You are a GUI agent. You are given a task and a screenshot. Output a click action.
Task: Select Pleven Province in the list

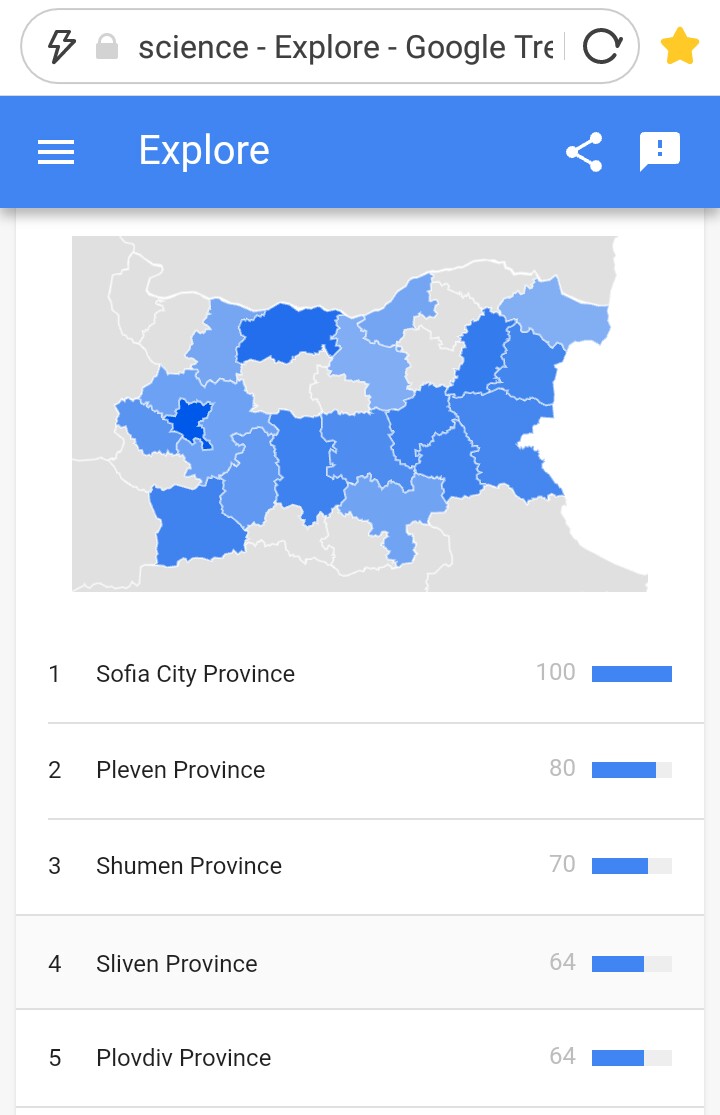pos(180,770)
